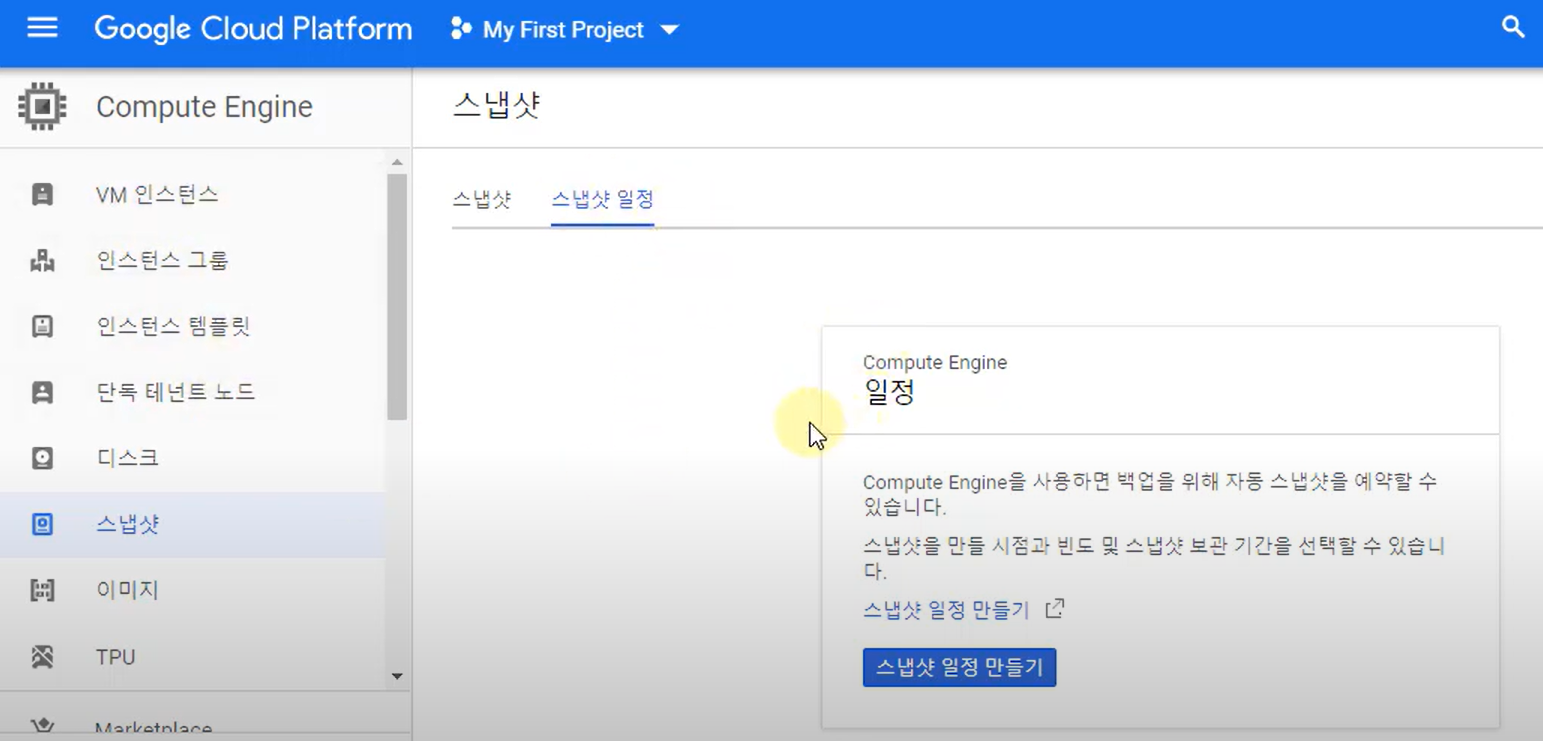Open 인스턴스 그룹 in sidebar
Image resolution: width=1543 pixels, height=741 pixels.
192,260
